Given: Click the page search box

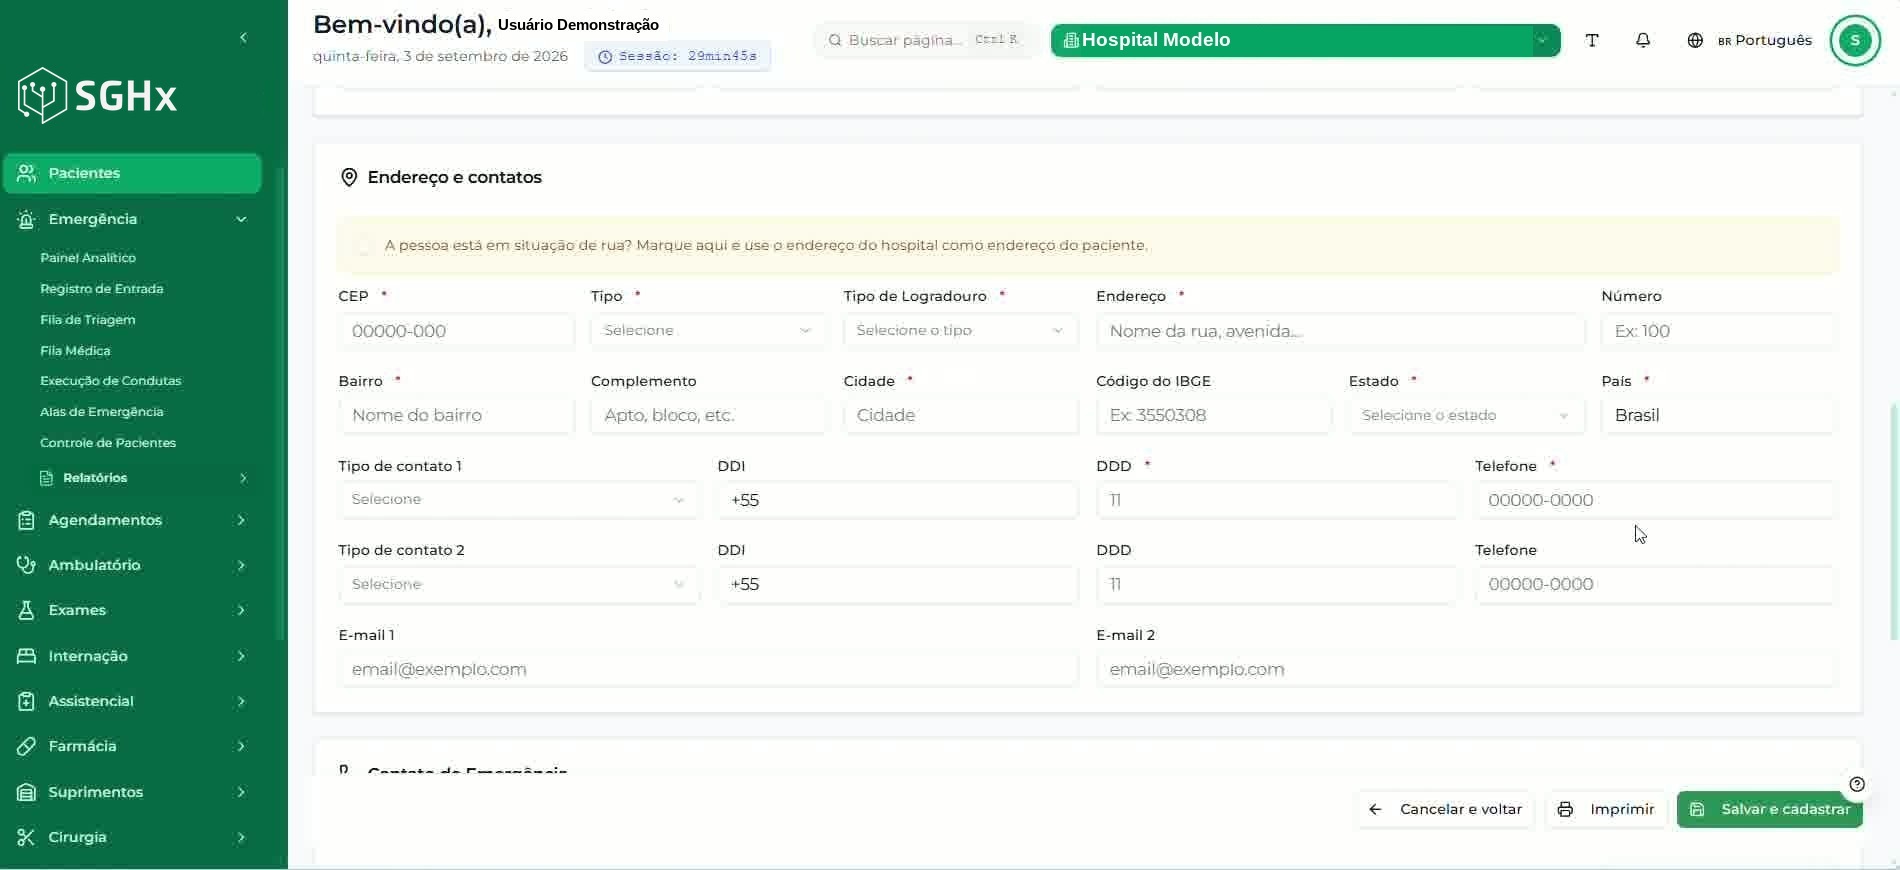Looking at the screenshot, I should point(925,40).
